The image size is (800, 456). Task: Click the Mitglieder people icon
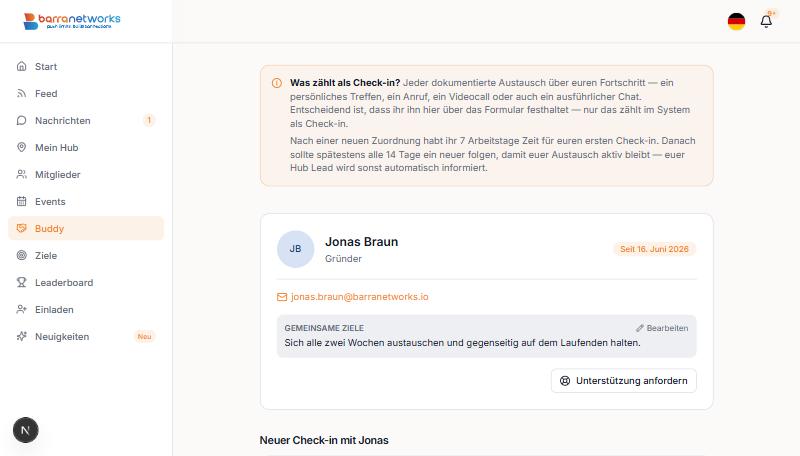[x=21, y=174]
